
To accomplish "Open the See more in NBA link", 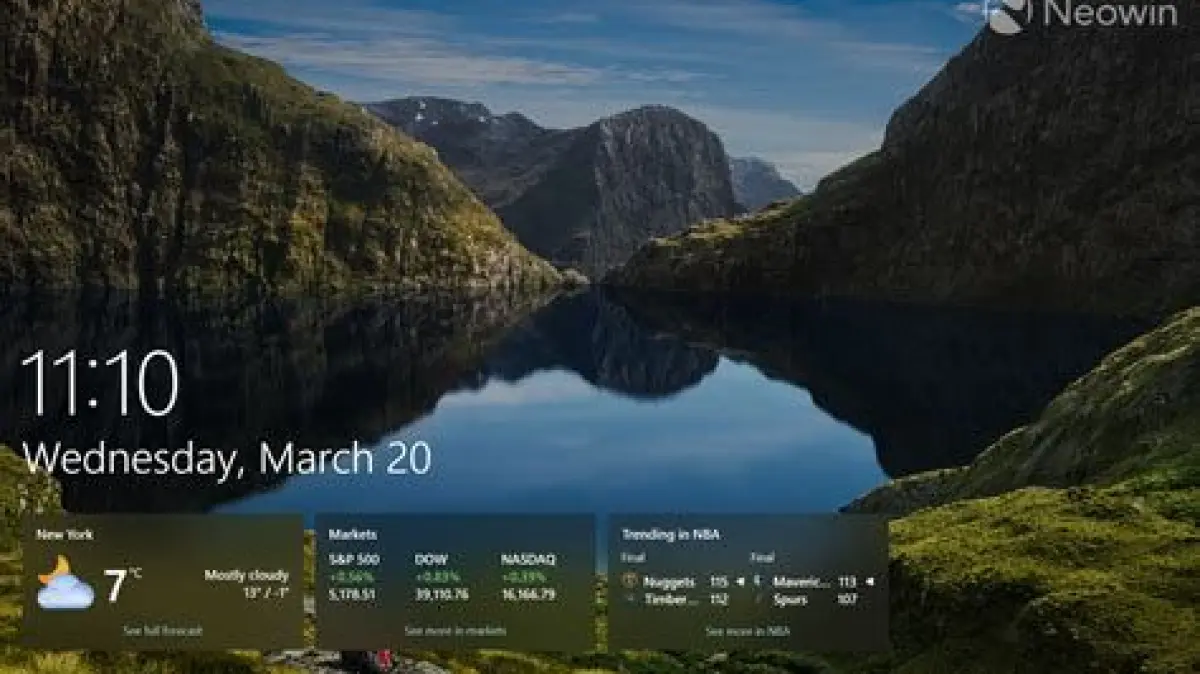I will [x=747, y=631].
